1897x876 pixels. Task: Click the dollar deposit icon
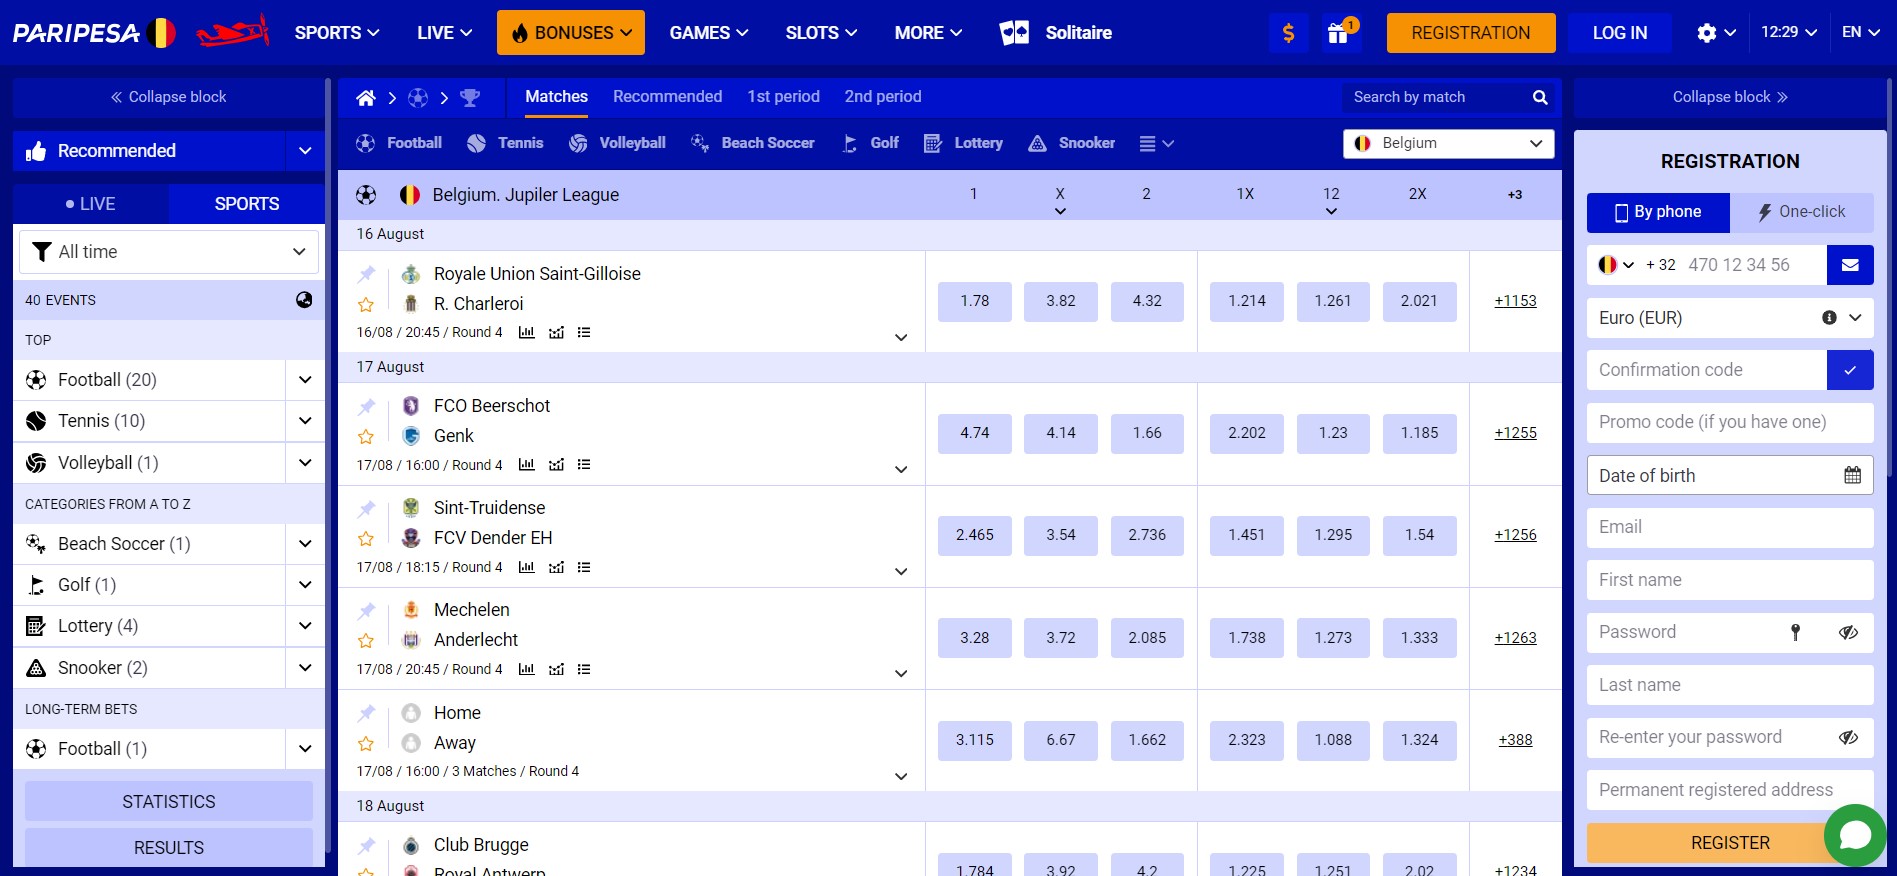pos(1288,33)
